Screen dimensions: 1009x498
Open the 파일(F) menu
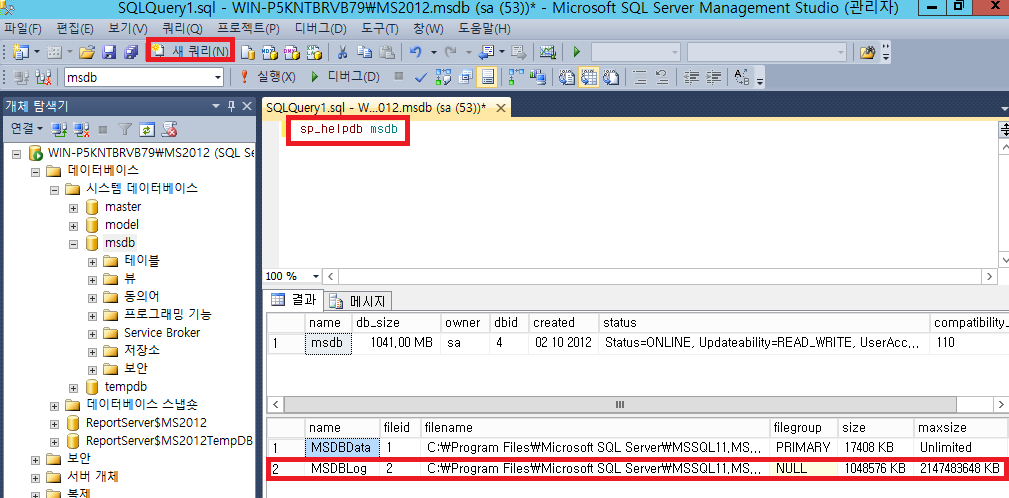pyautogui.click(x=23, y=29)
